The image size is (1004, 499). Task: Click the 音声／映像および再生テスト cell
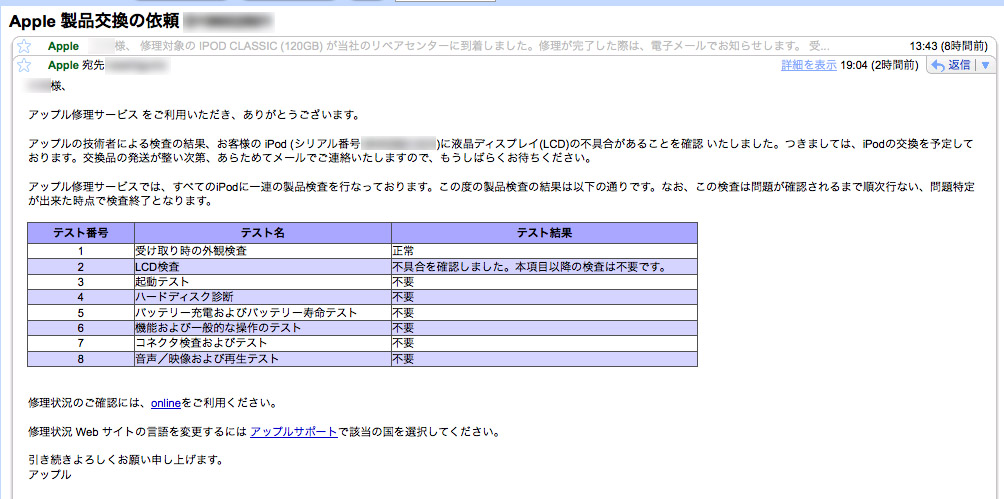[x=263, y=359]
